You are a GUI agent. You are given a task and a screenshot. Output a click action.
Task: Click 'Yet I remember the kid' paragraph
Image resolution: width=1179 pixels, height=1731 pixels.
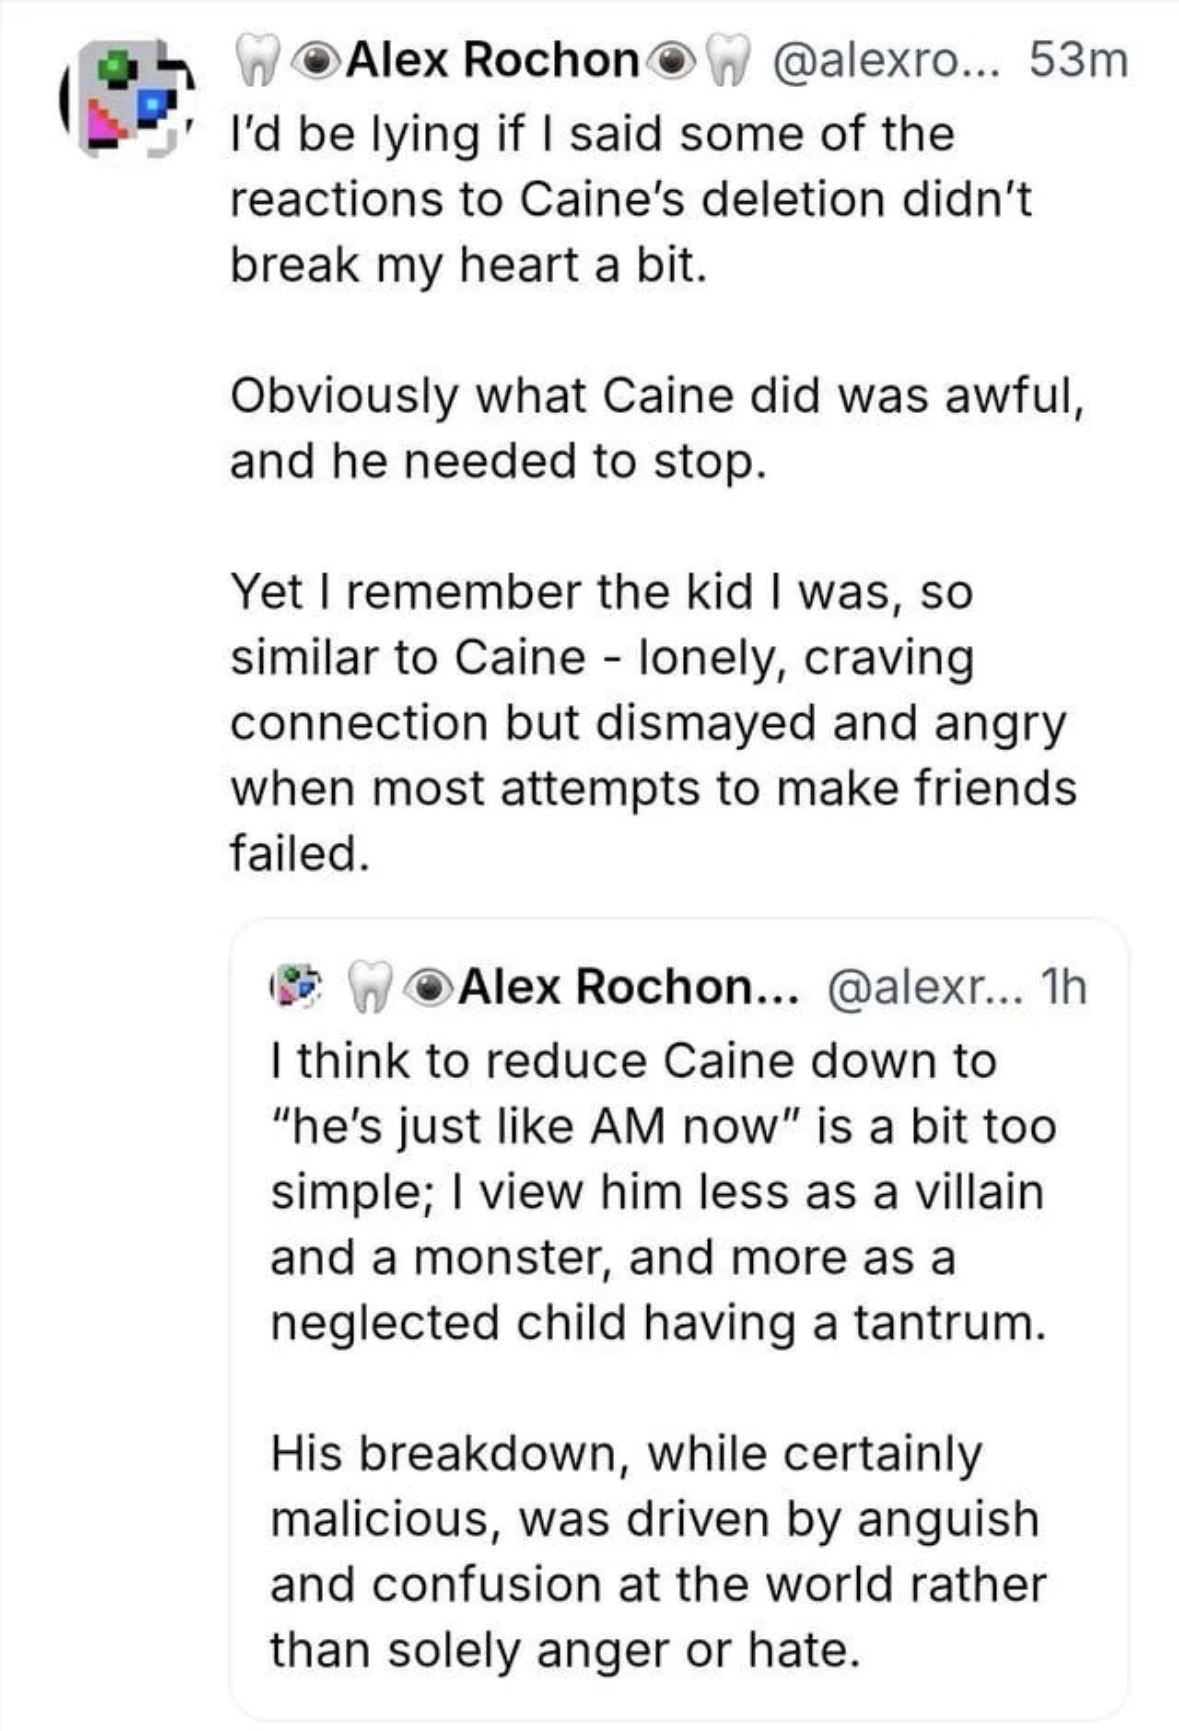652,722
